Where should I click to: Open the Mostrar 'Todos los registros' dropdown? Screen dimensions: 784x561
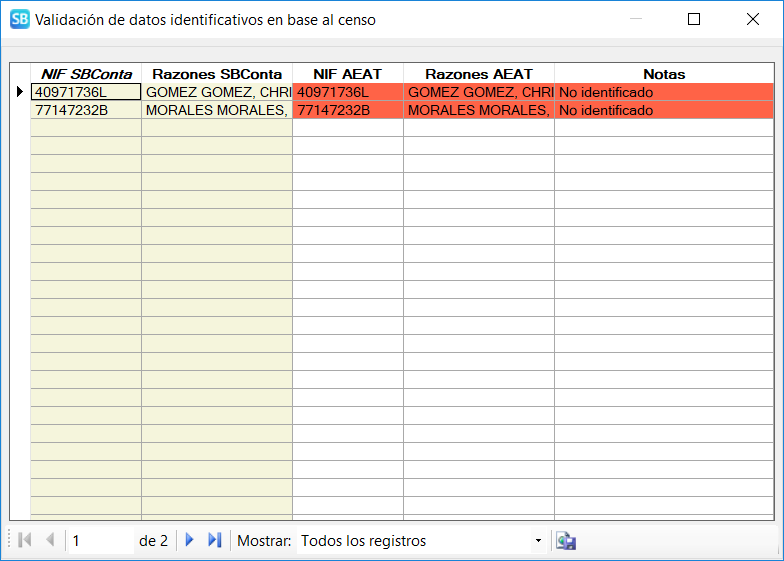tap(421, 541)
